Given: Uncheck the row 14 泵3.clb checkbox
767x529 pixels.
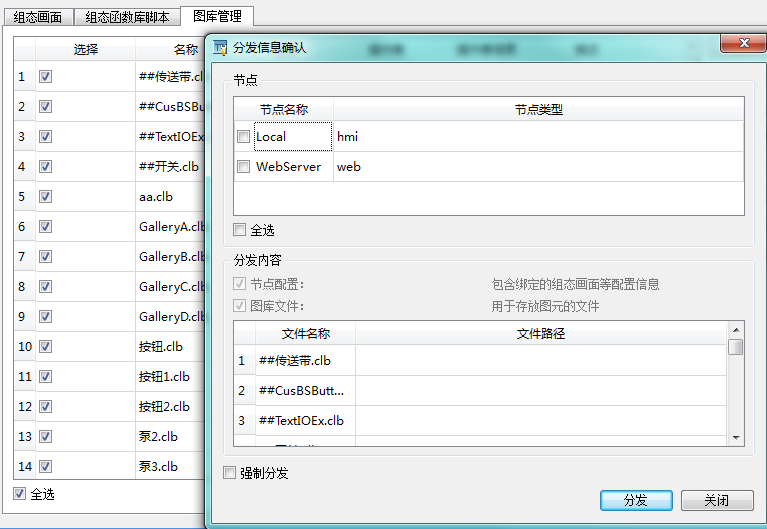Looking at the screenshot, I should point(45,466).
